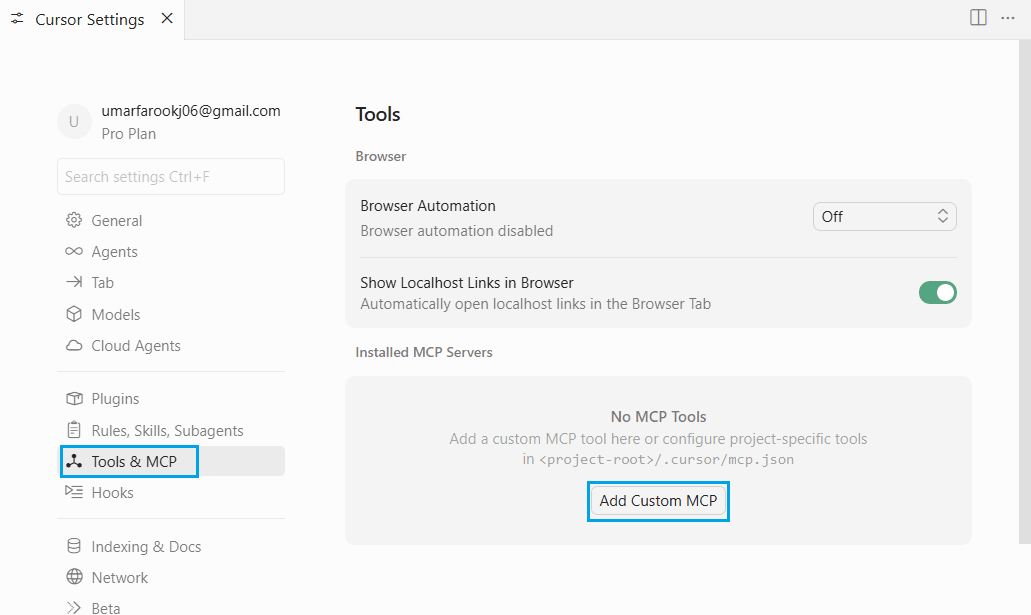The width and height of the screenshot is (1031, 615).
Task: Click the user avatar circle
Action: [x=74, y=121]
